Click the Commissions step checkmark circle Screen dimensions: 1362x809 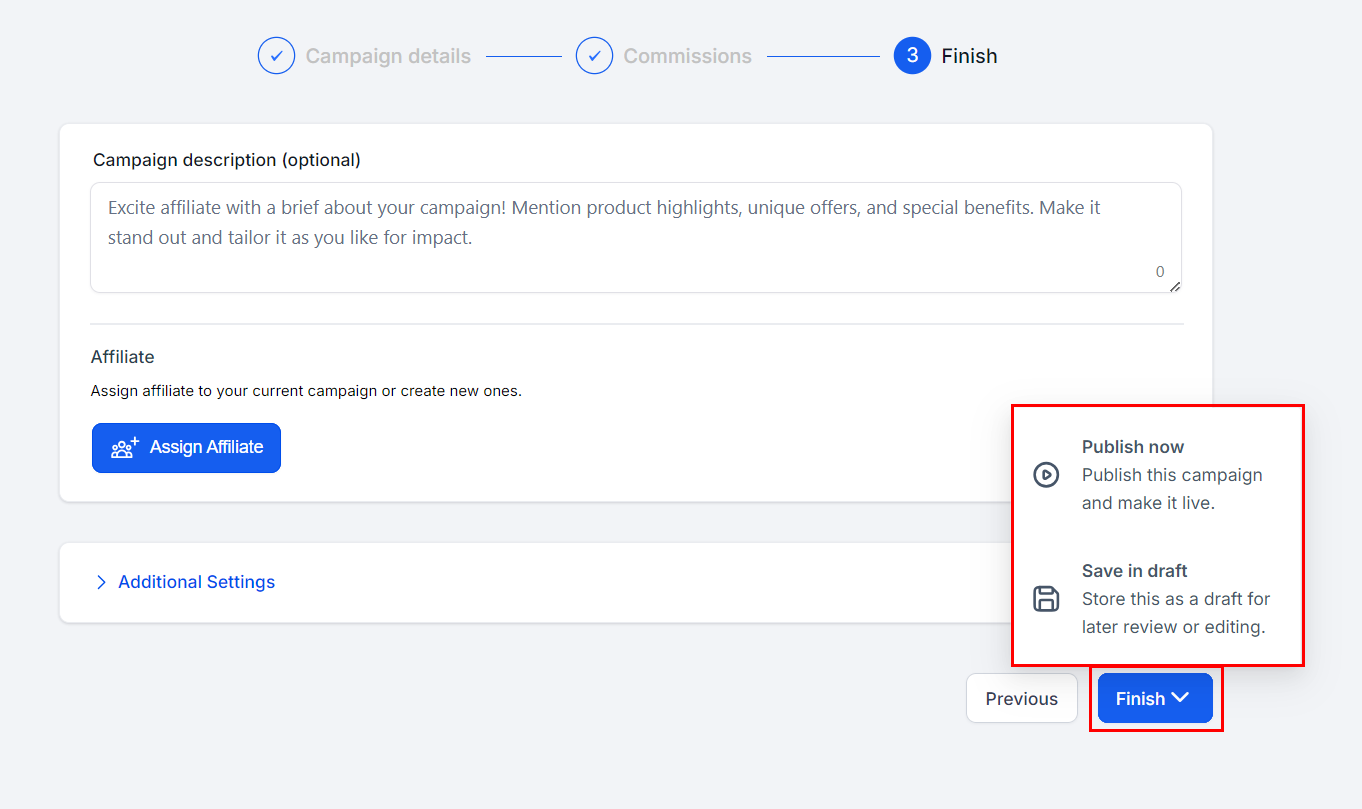click(x=594, y=56)
